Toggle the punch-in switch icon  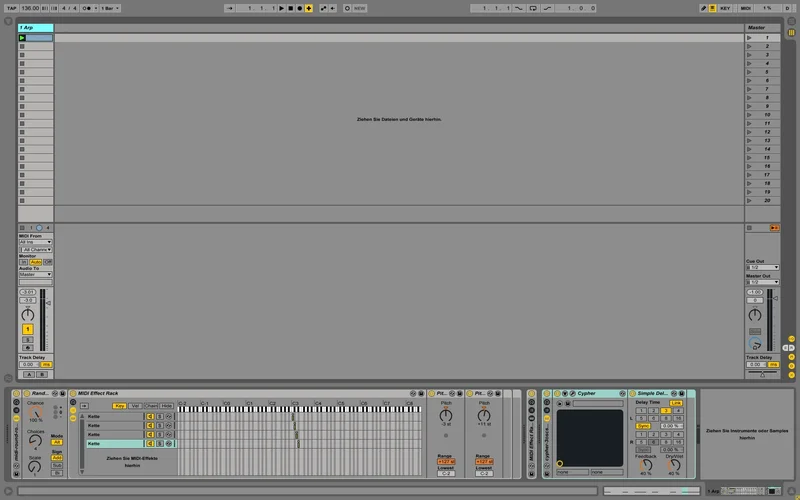[519, 8]
